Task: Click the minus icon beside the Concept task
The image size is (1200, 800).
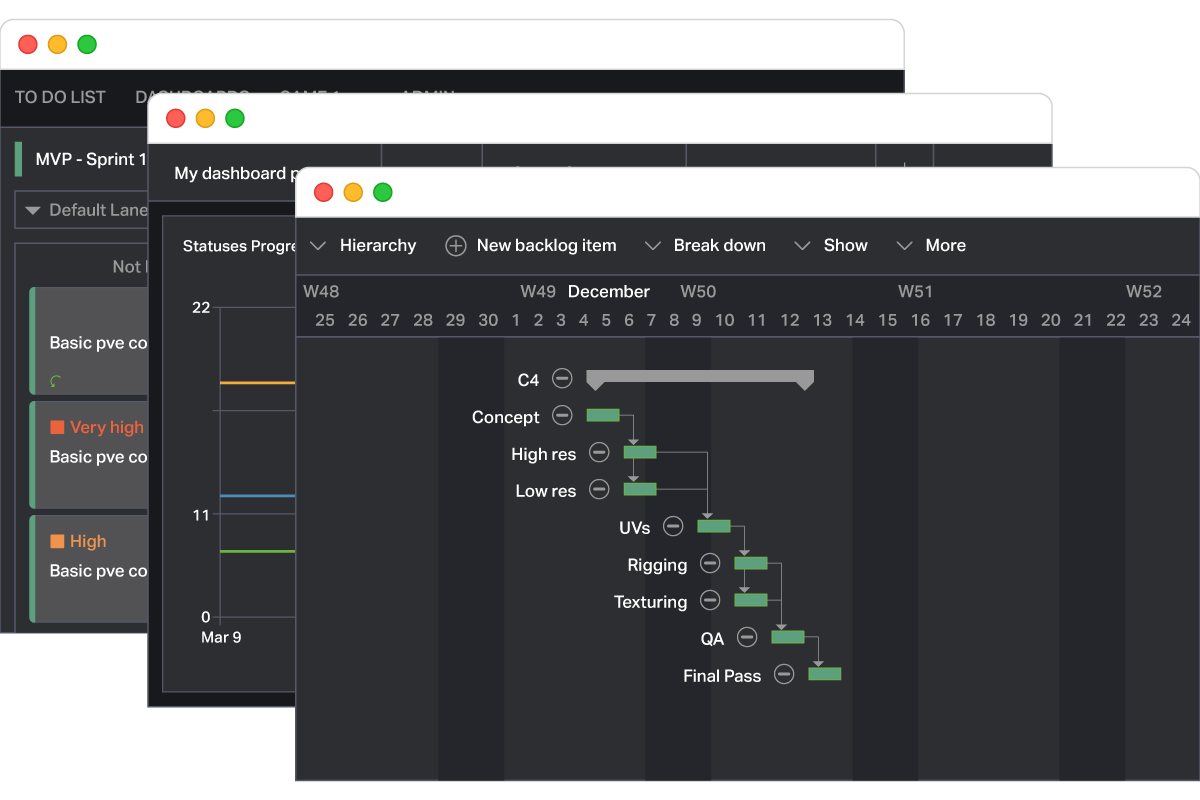Action: (561, 415)
